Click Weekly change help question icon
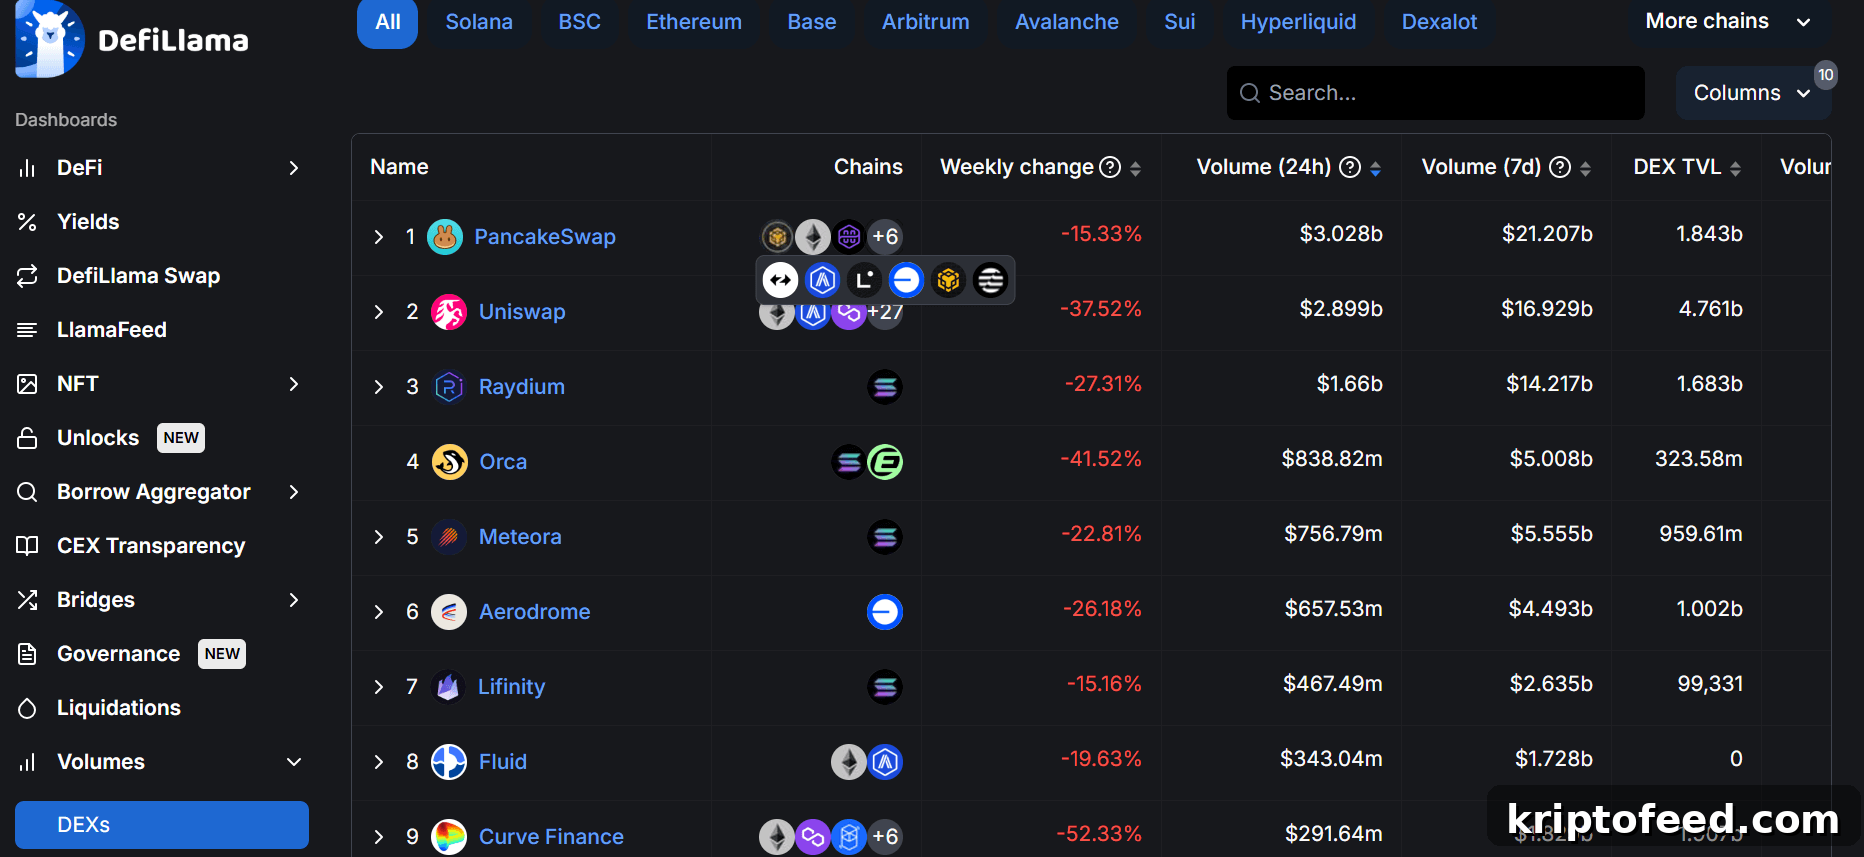This screenshot has height=857, width=1864. coord(1110,167)
